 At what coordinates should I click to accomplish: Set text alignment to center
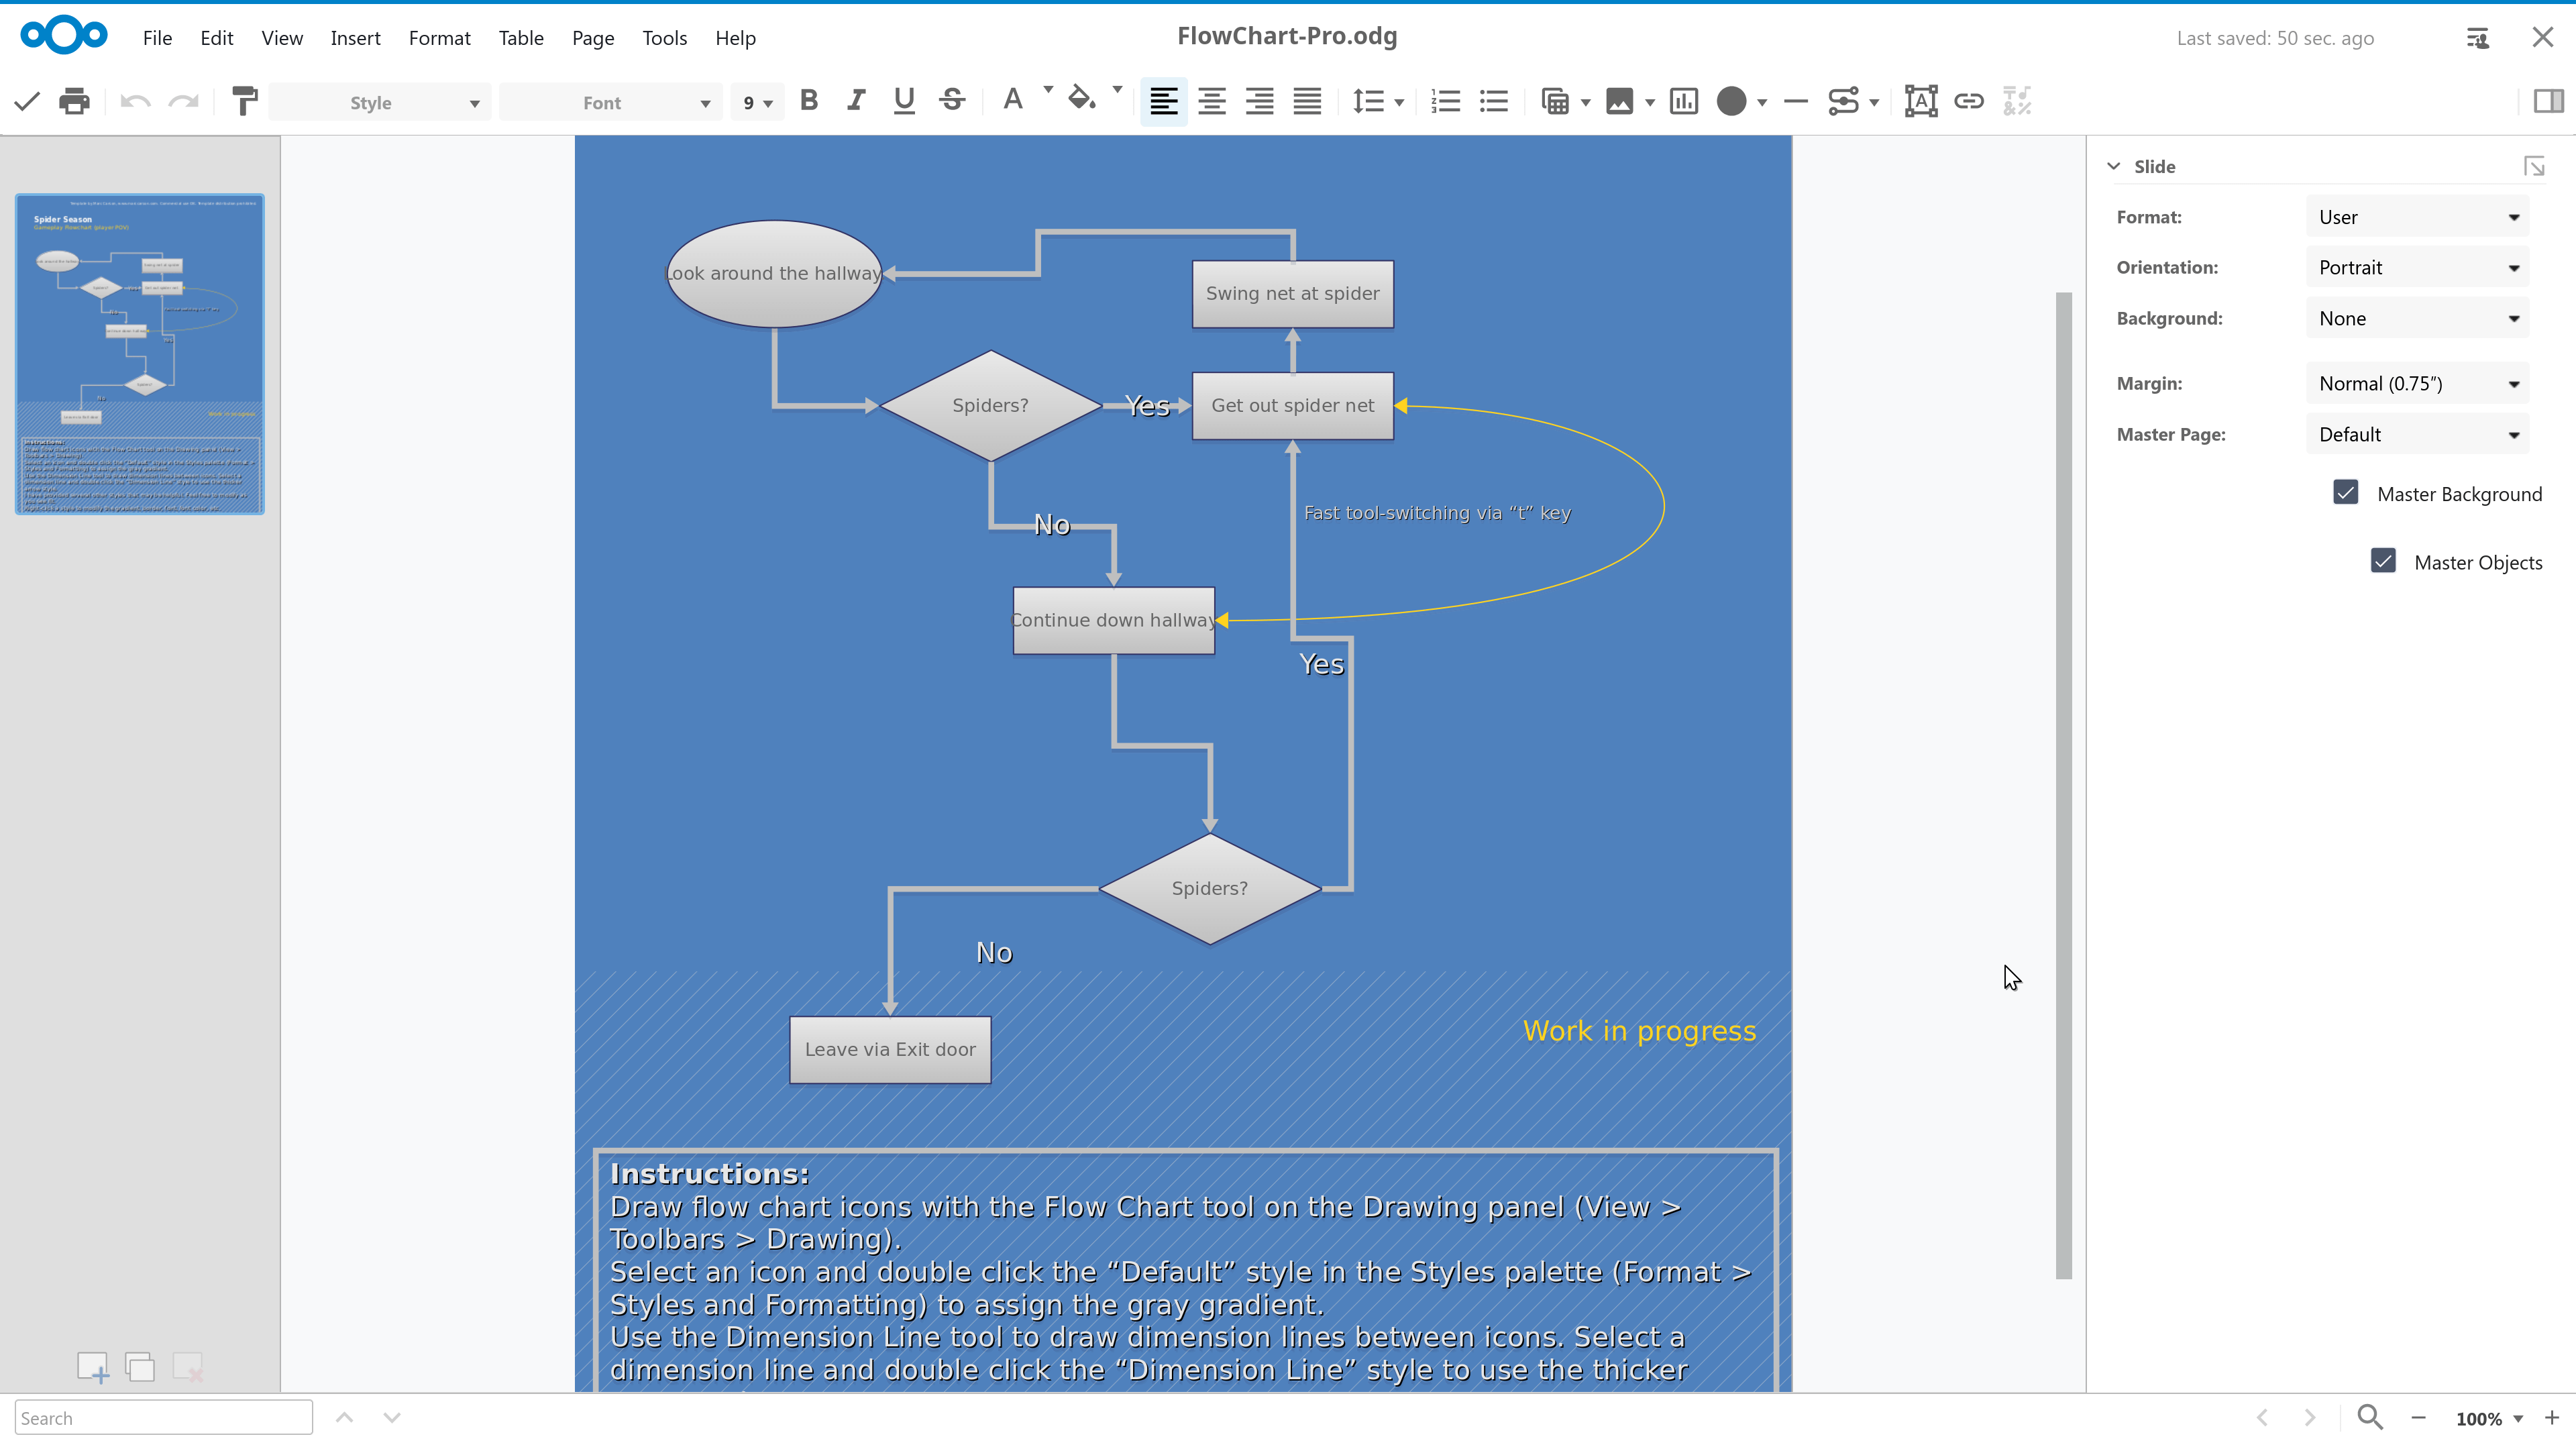click(x=1212, y=101)
